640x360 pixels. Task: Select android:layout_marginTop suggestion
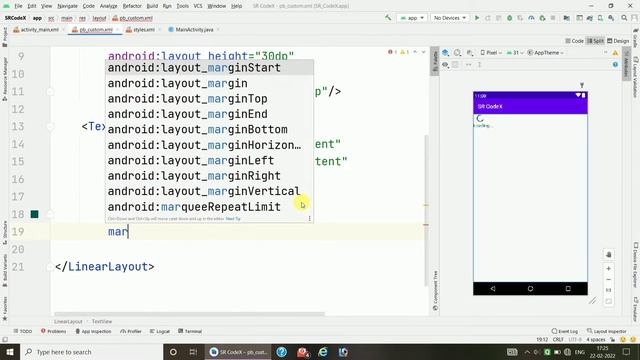tap(209, 99)
